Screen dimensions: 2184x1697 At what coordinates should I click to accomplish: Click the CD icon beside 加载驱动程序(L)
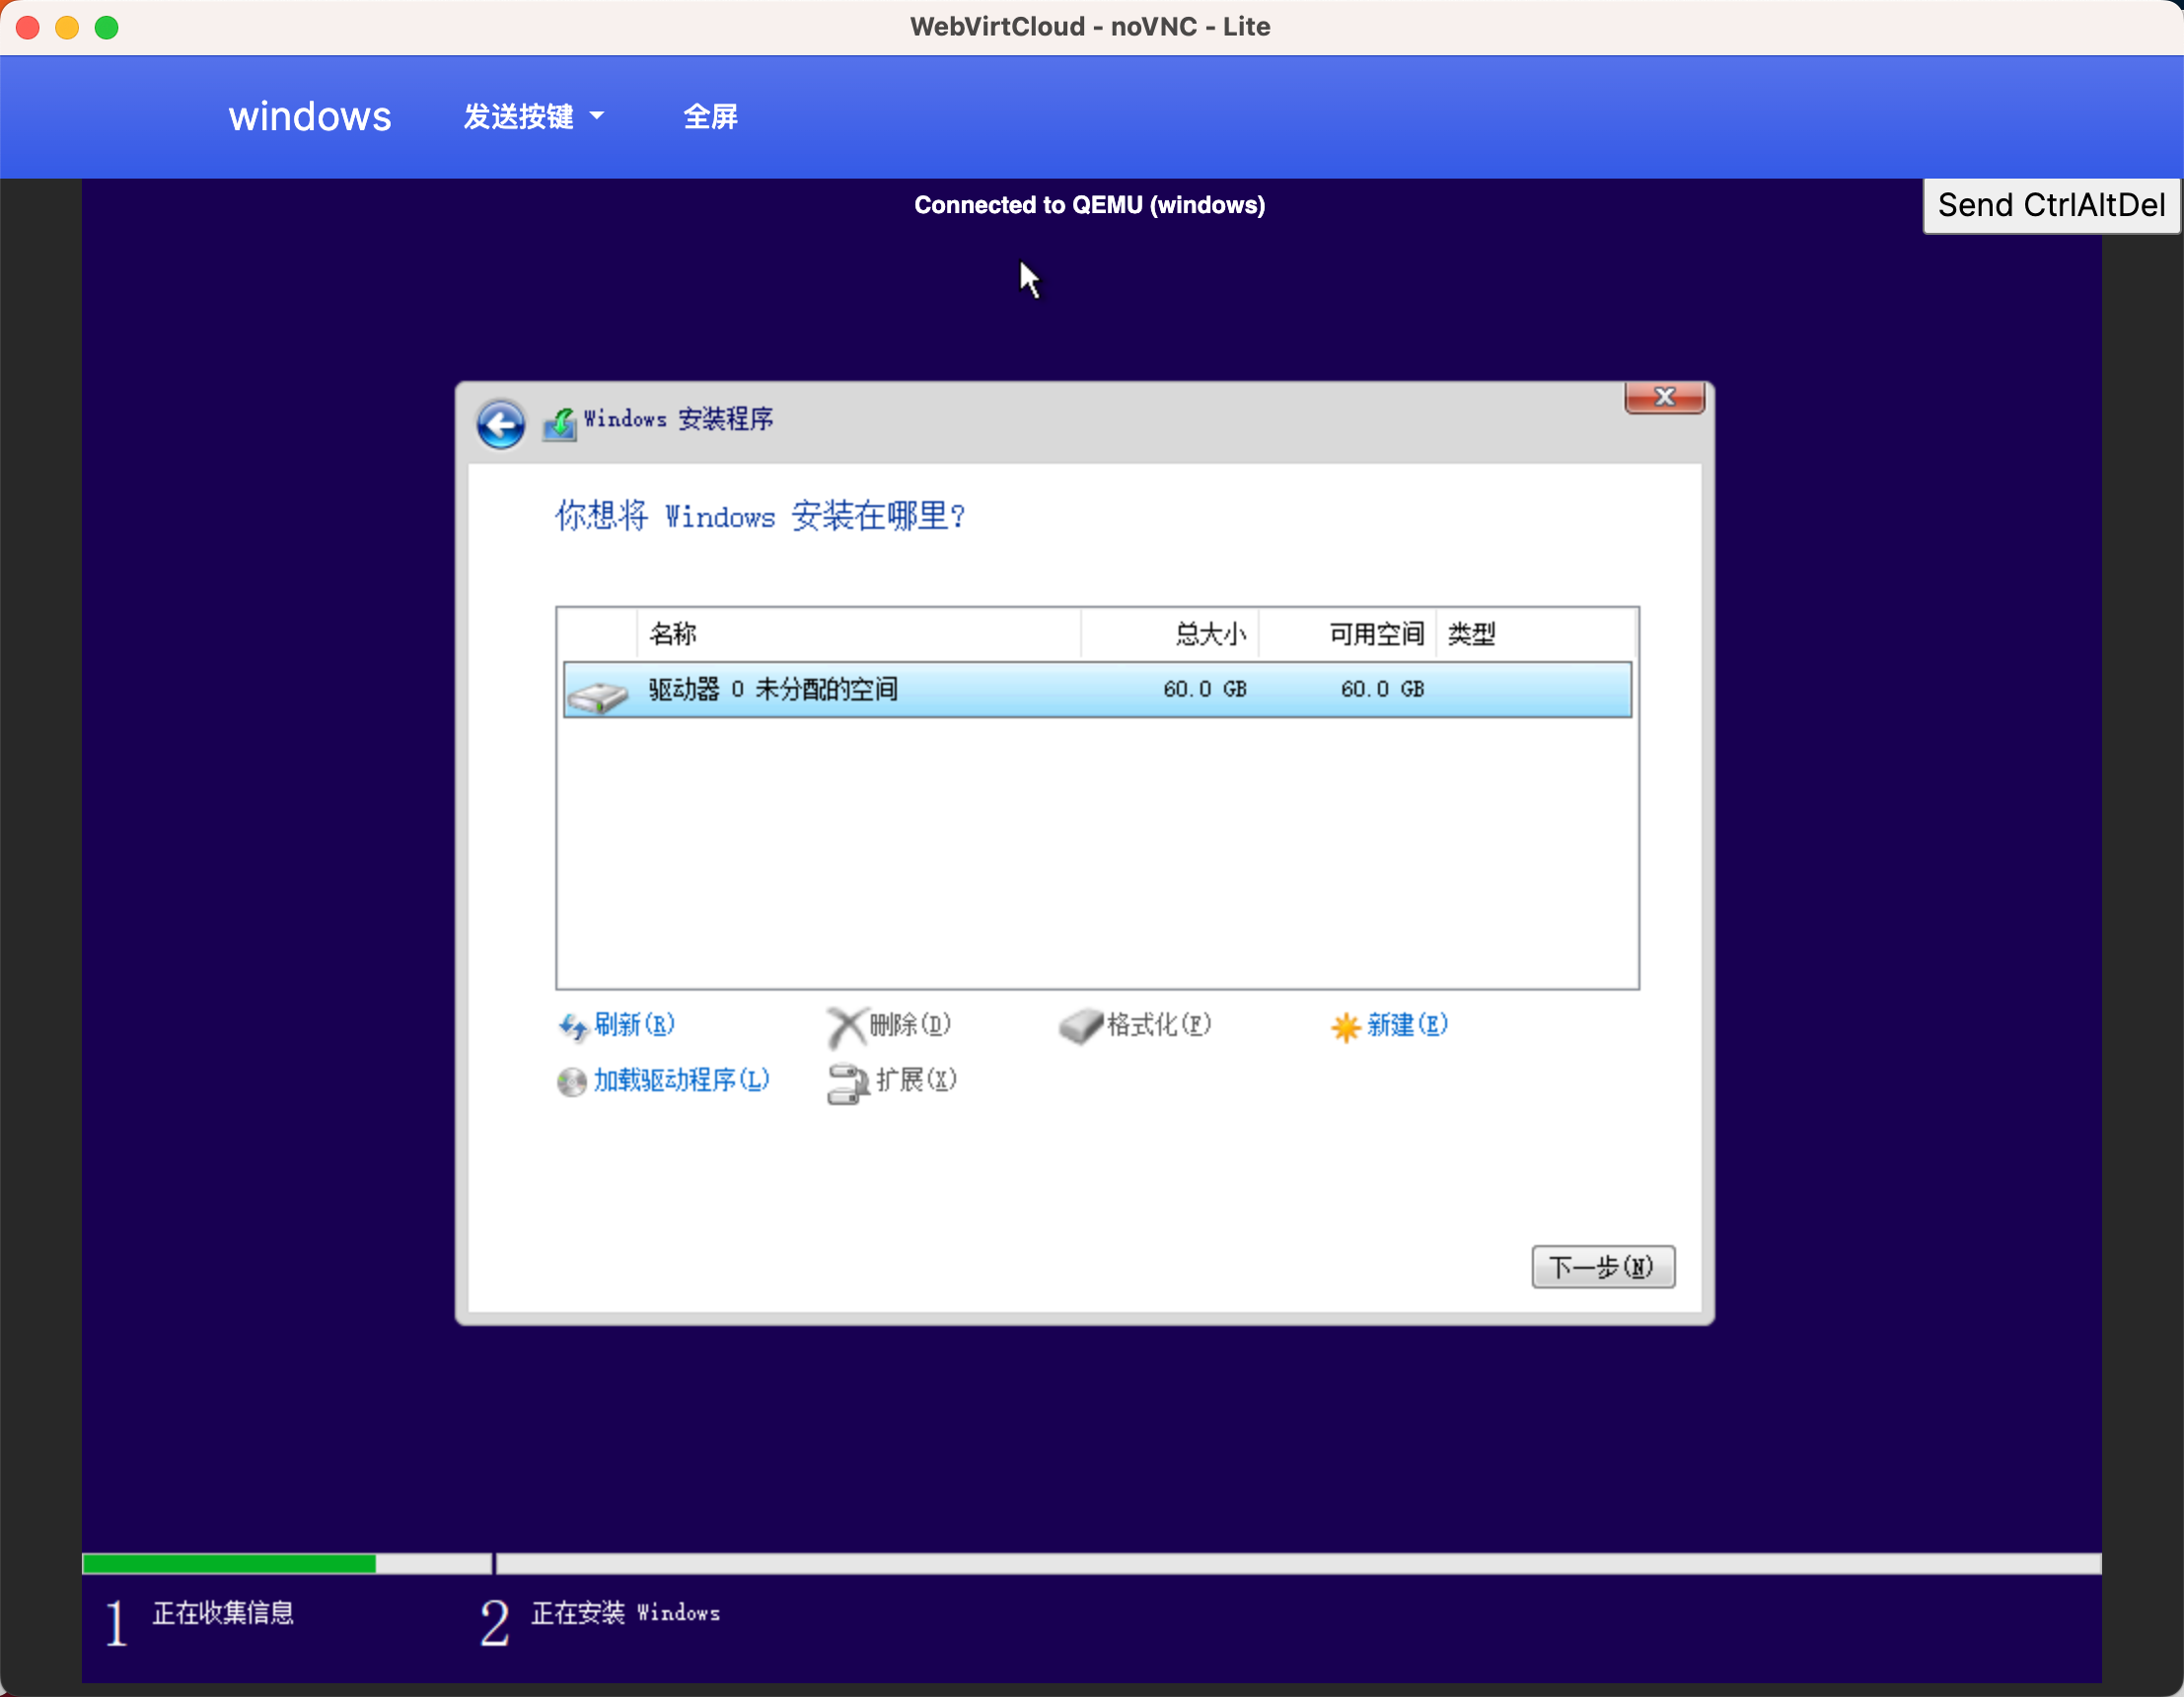click(x=571, y=1081)
